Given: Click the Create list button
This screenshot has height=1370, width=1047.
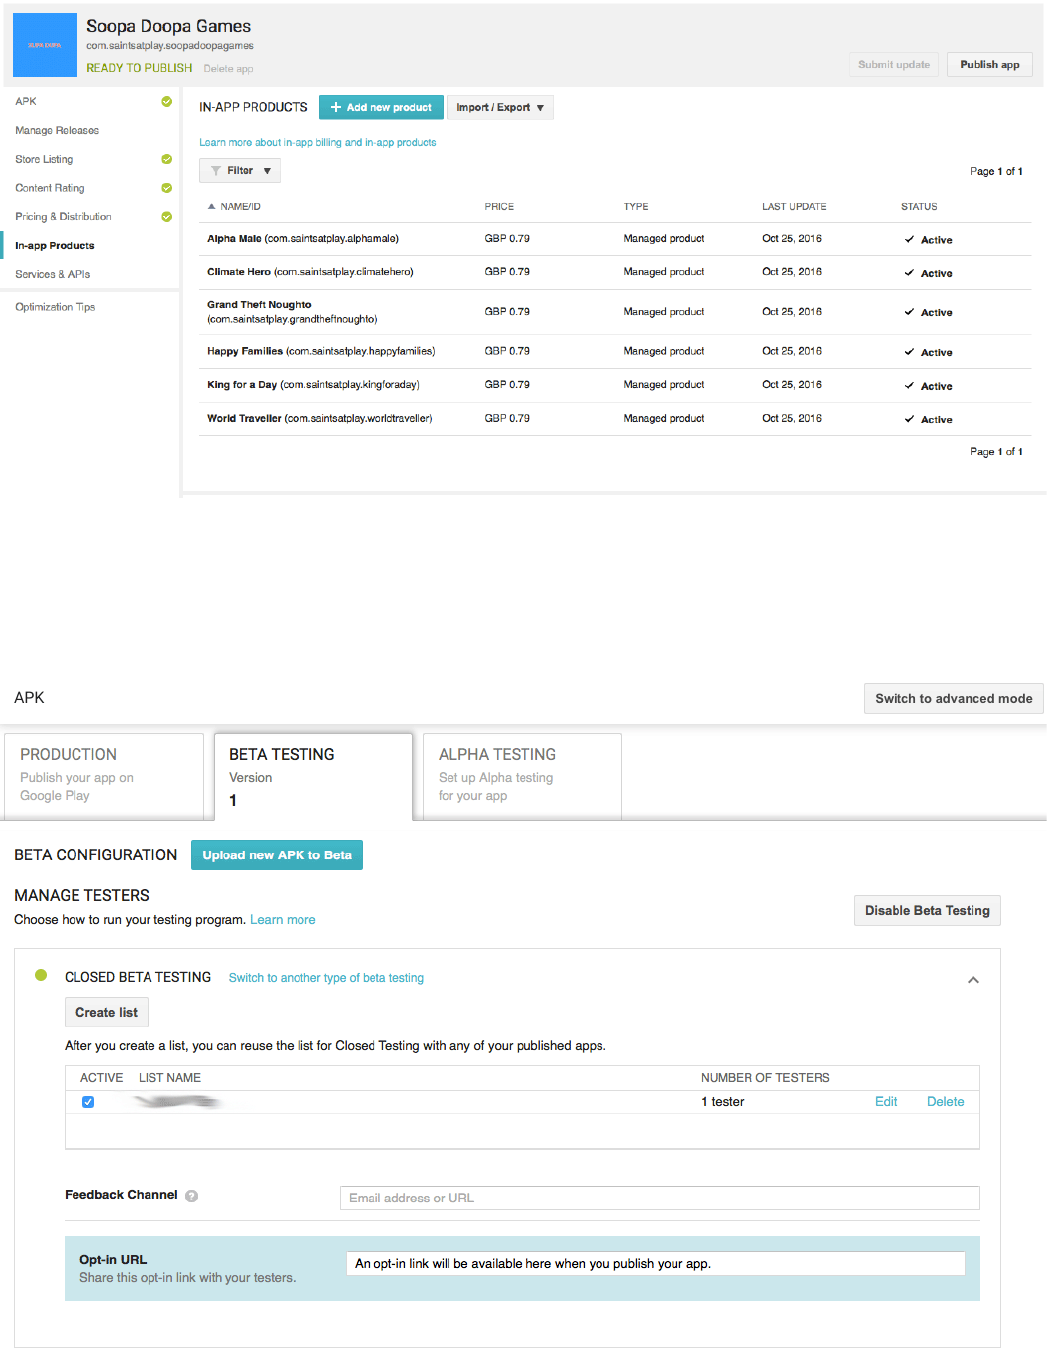Looking at the screenshot, I should tap(107, 1013).
